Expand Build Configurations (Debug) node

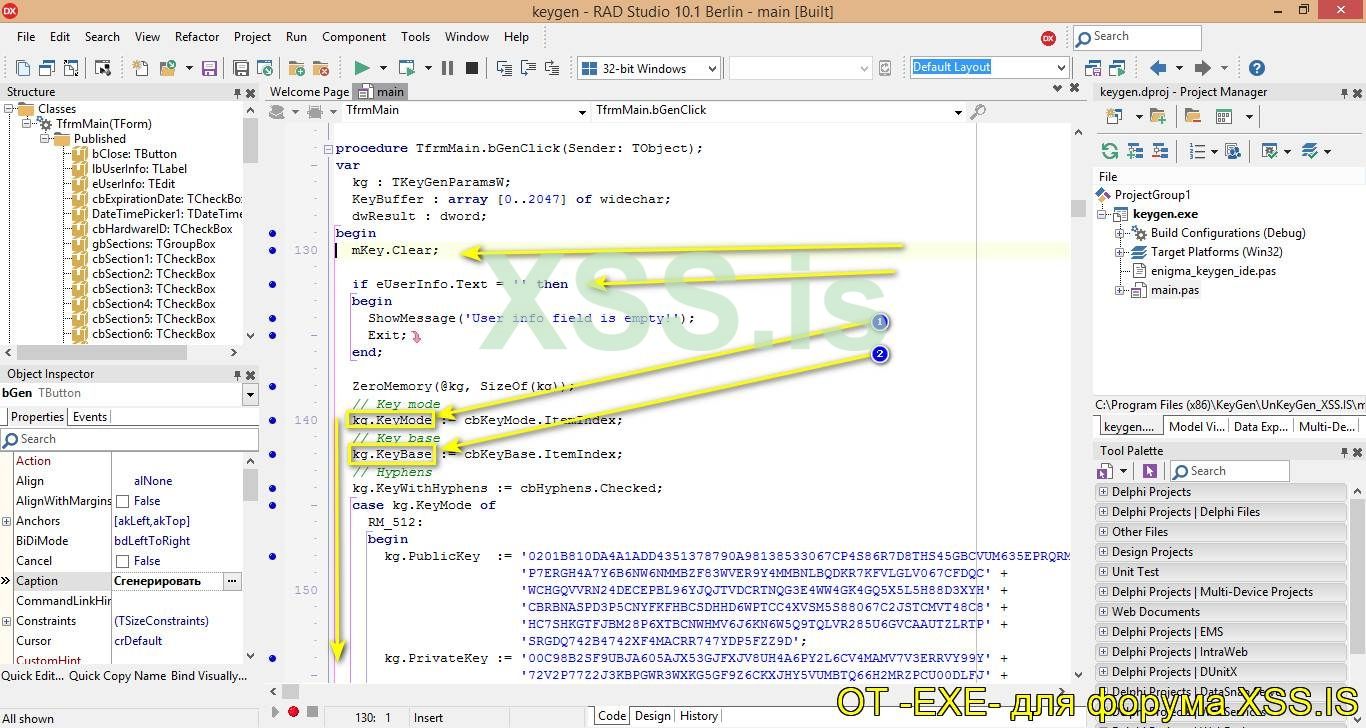(x=1120, y=233)
